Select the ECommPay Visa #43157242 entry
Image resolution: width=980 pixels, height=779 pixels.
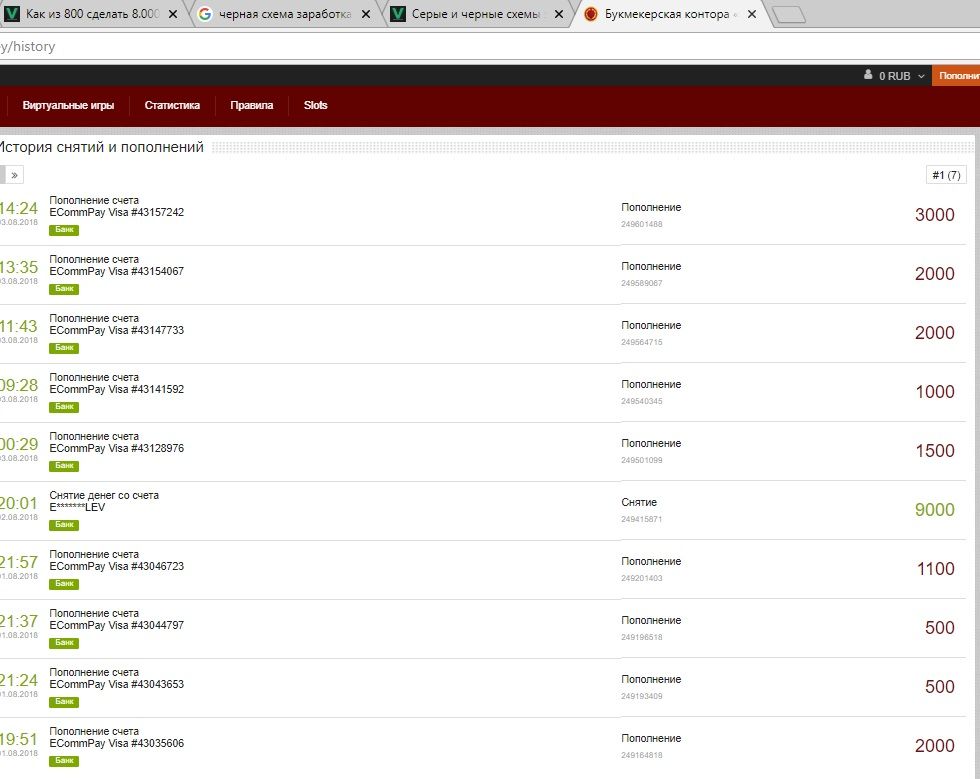pos(116,212)
